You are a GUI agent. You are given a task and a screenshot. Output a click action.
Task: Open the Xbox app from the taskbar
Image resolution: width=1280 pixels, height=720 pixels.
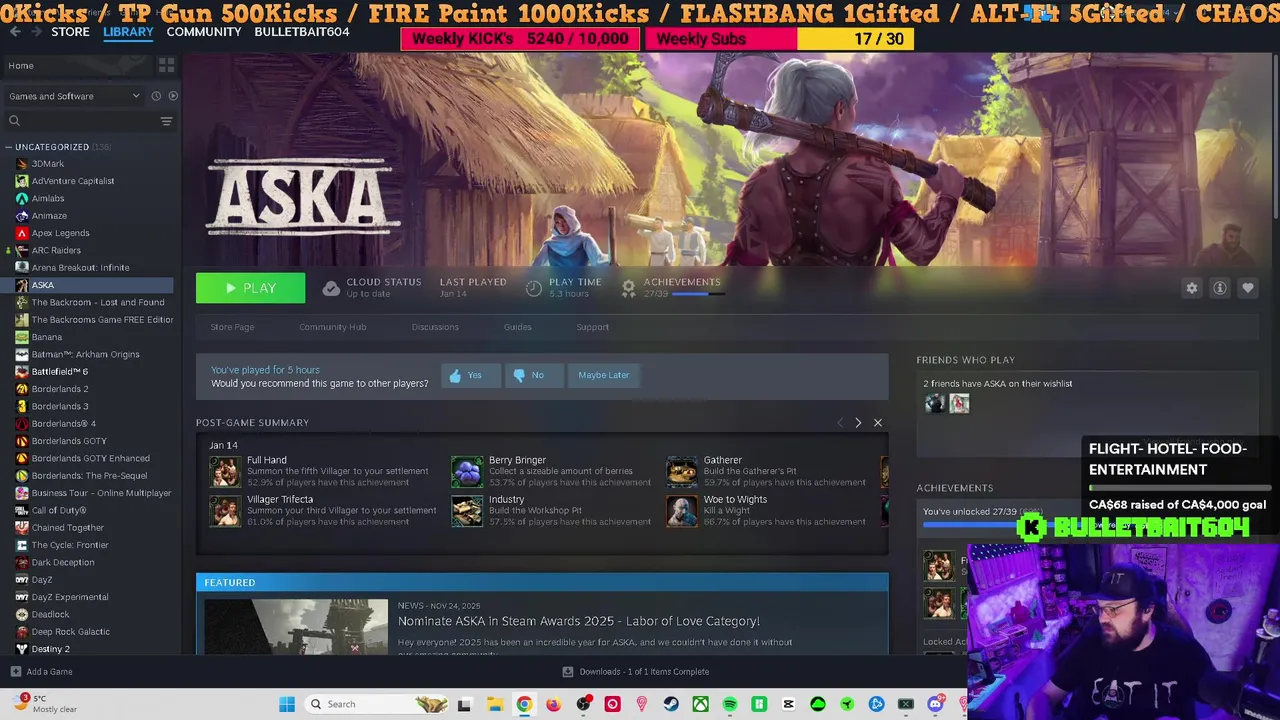(700, 704)
